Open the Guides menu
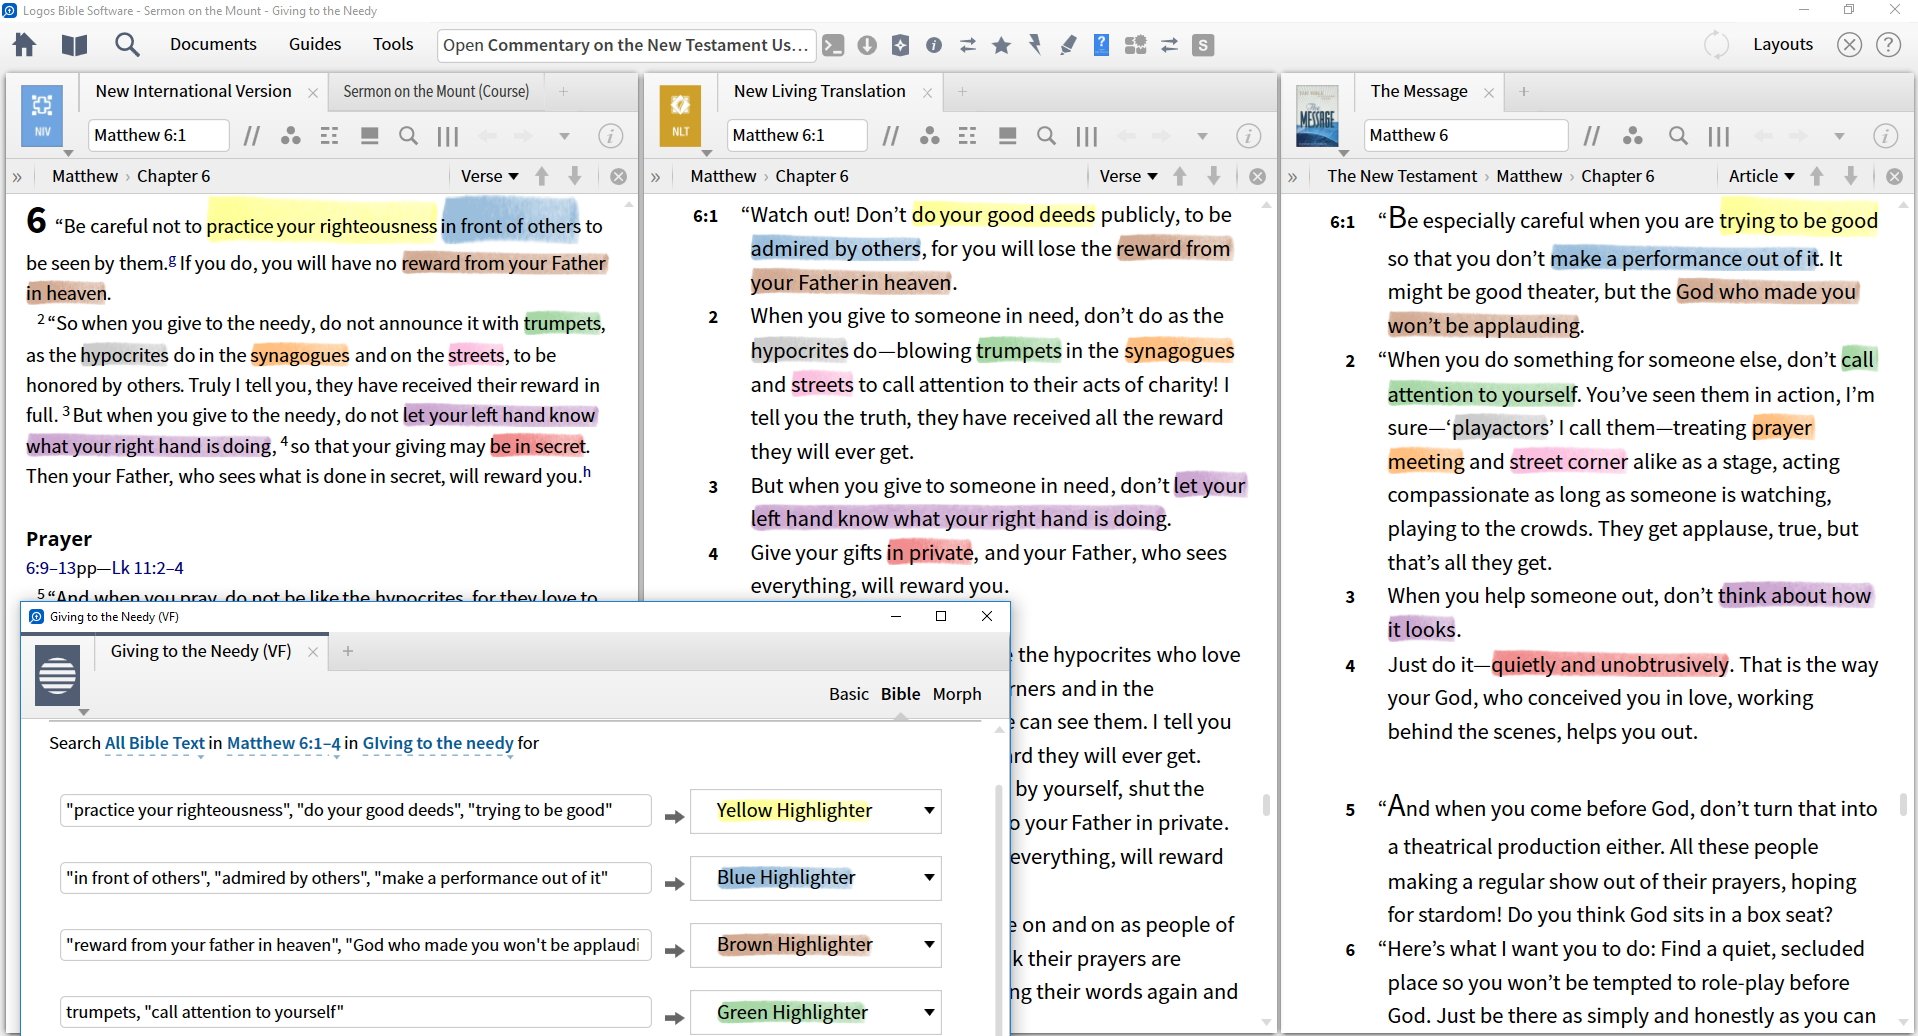Viewport: 1918px width, 1036px height. click(x=315, y=45)
